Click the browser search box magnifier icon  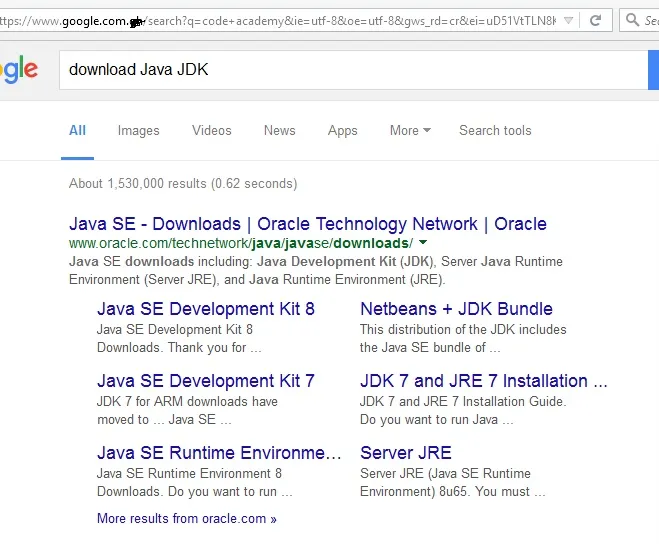point(632,20)
